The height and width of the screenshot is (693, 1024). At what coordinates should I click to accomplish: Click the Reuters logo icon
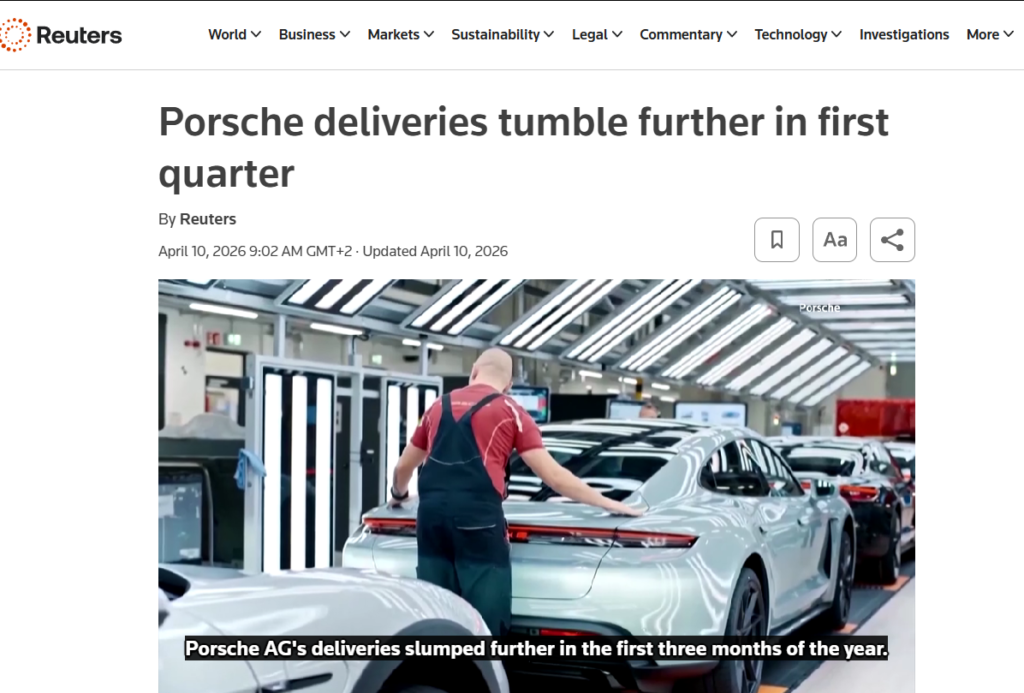pyautogui.click(x=15, y=35)
